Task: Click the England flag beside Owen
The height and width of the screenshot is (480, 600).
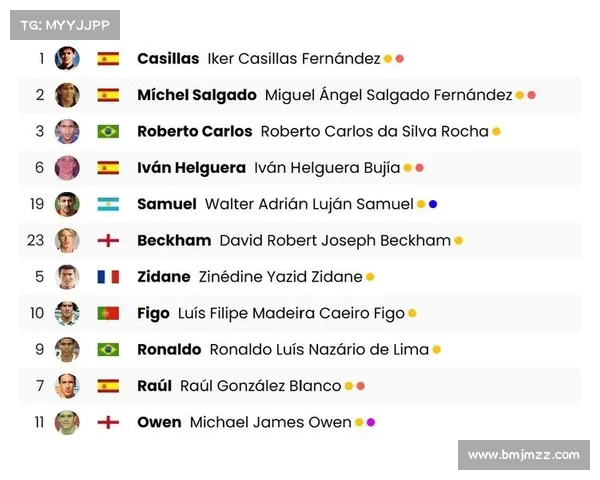Action: tap(108, 422)
